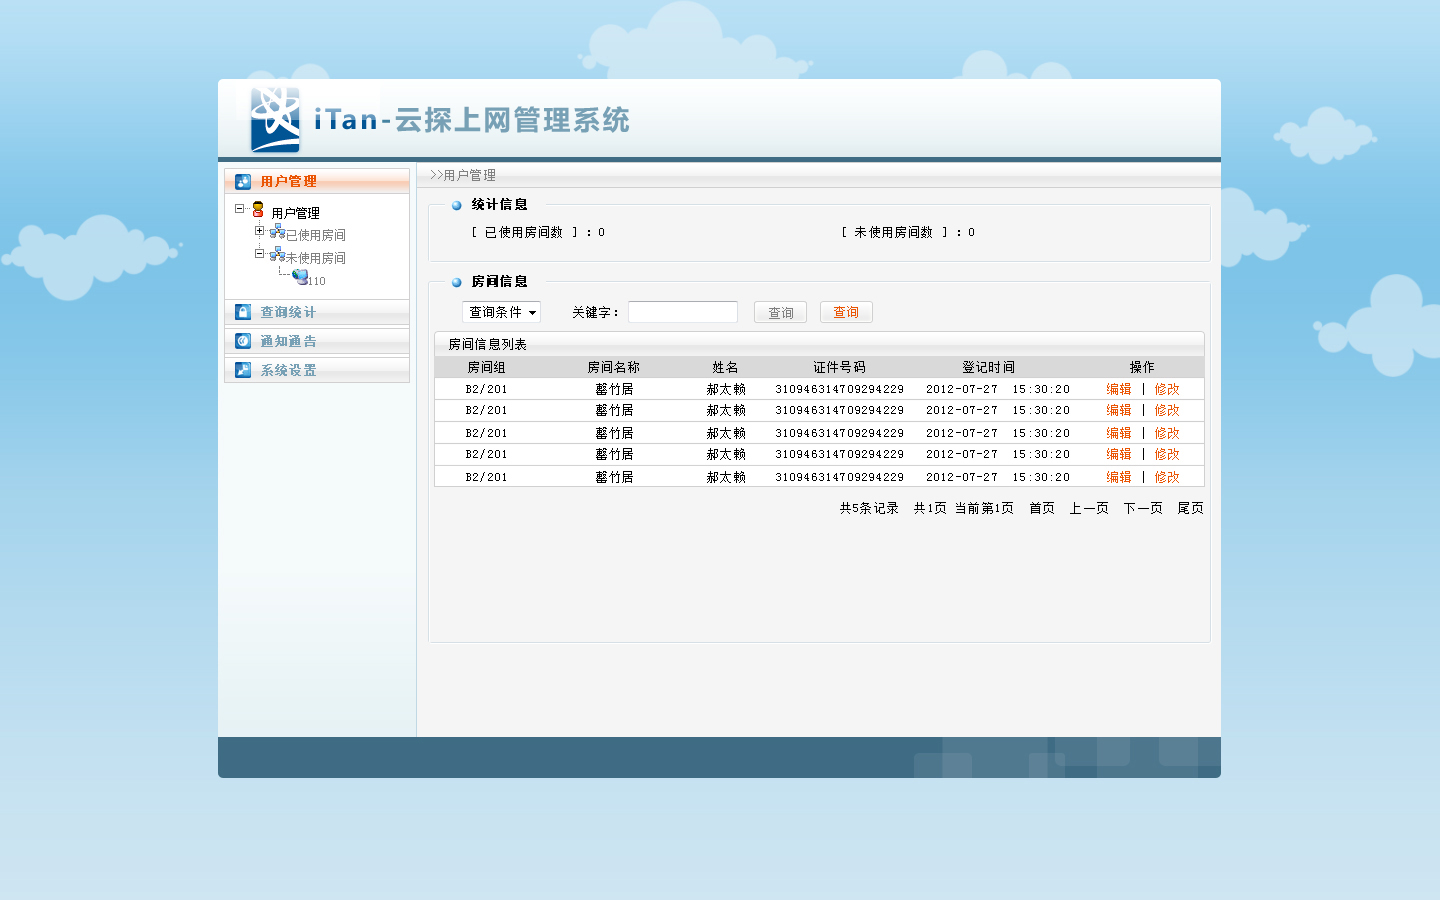Image resolution: width=1440 pixels, height=900 pixels.
Task: Focus the 关键字 keyword input field
Action: (x=683, y=312)
